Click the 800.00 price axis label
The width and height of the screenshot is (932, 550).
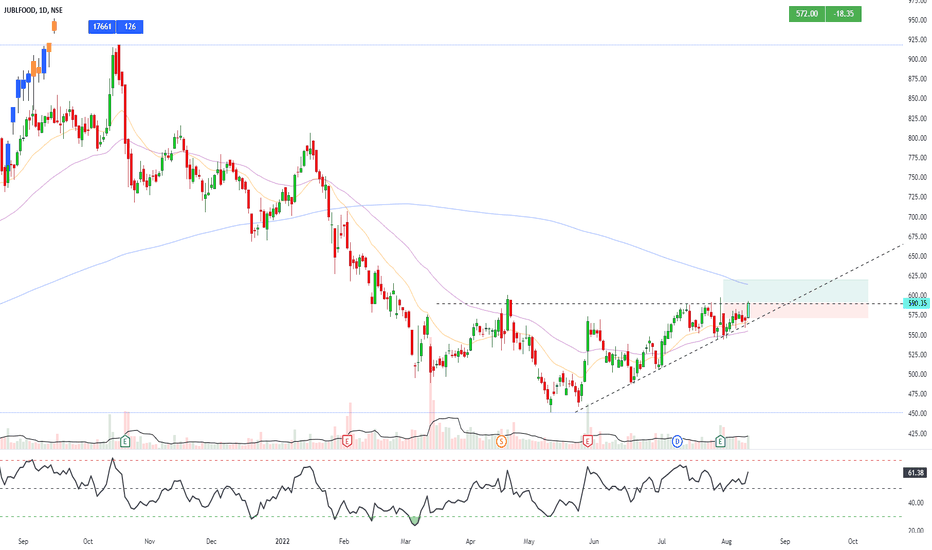coord(917,138)
